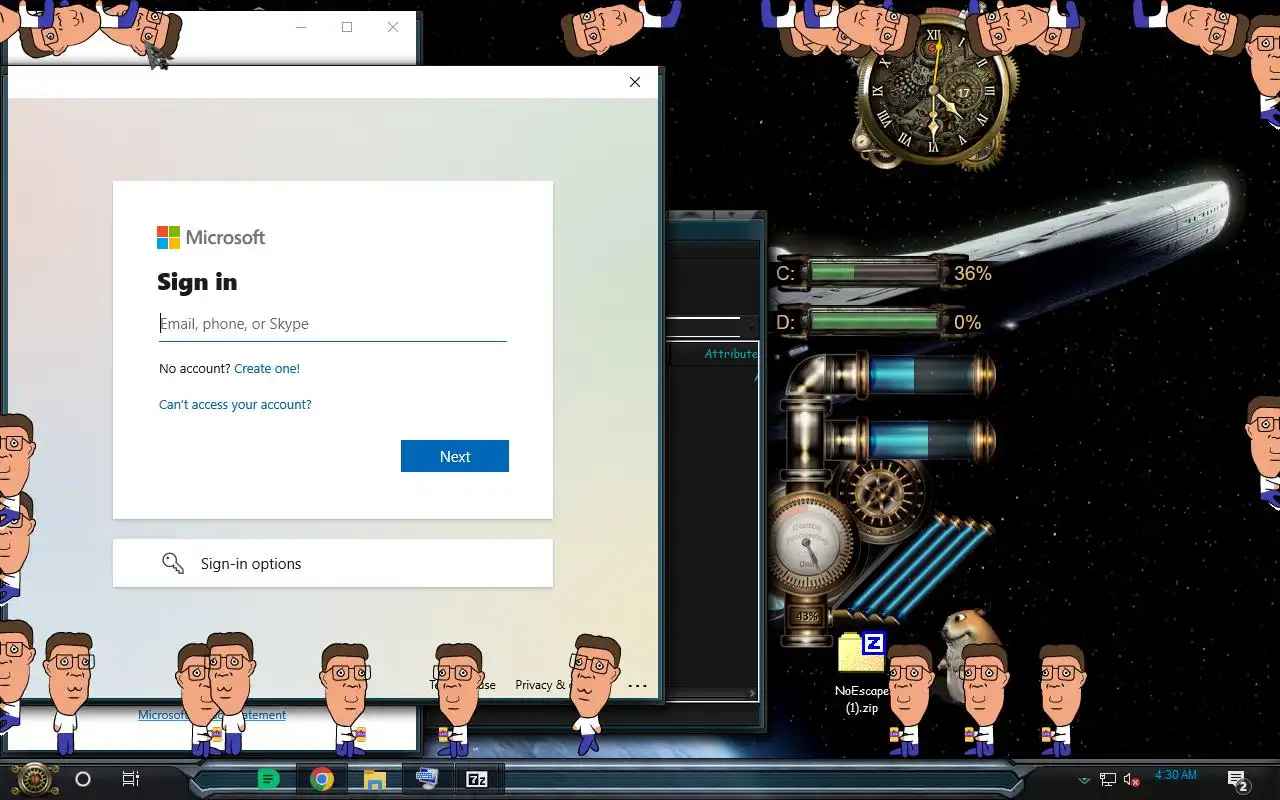1280x800 pixels.
Task: Click the Attribute column header in dark window
Action: pyautogui.click(x=730, y=354)
